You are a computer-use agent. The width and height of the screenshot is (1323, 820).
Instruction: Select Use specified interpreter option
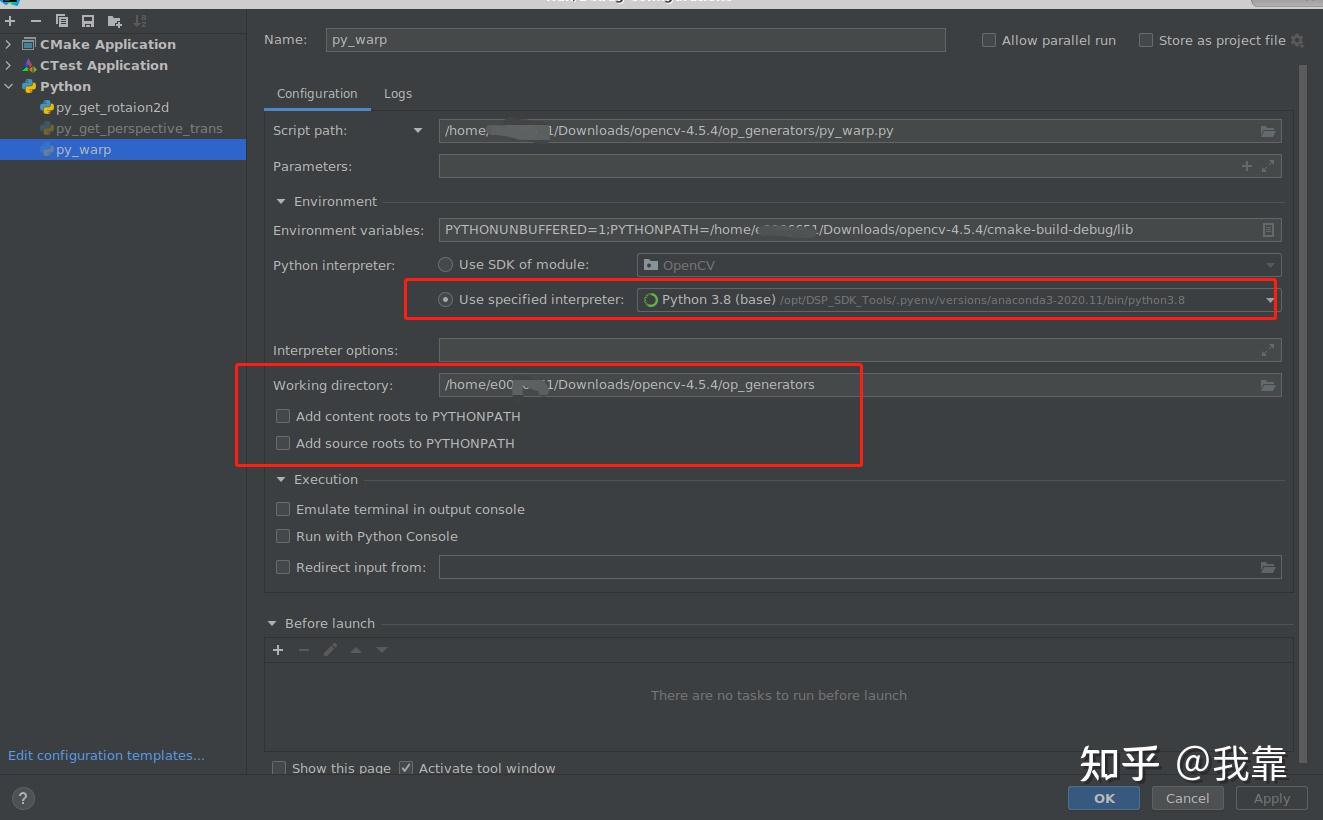click(446, 300)
